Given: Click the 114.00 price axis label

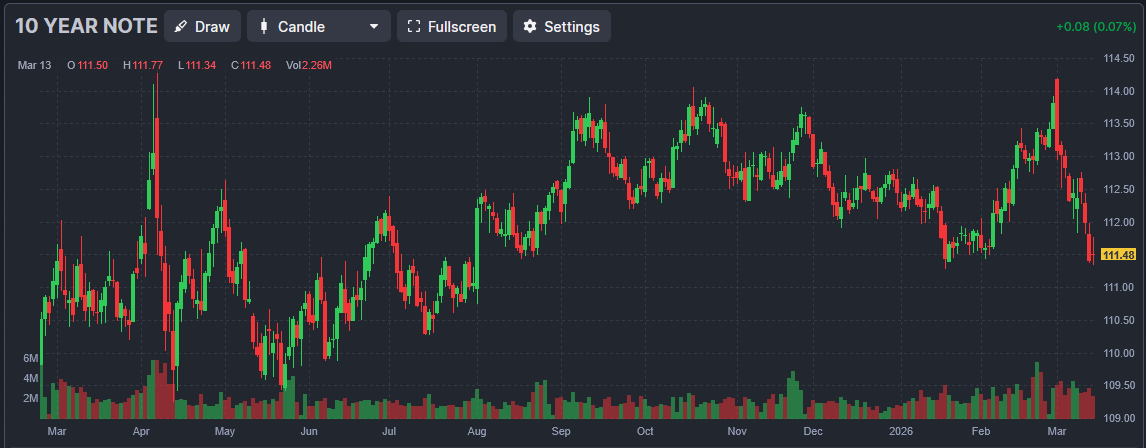Looking at the screenshot, I should [x=1119, y=91].
